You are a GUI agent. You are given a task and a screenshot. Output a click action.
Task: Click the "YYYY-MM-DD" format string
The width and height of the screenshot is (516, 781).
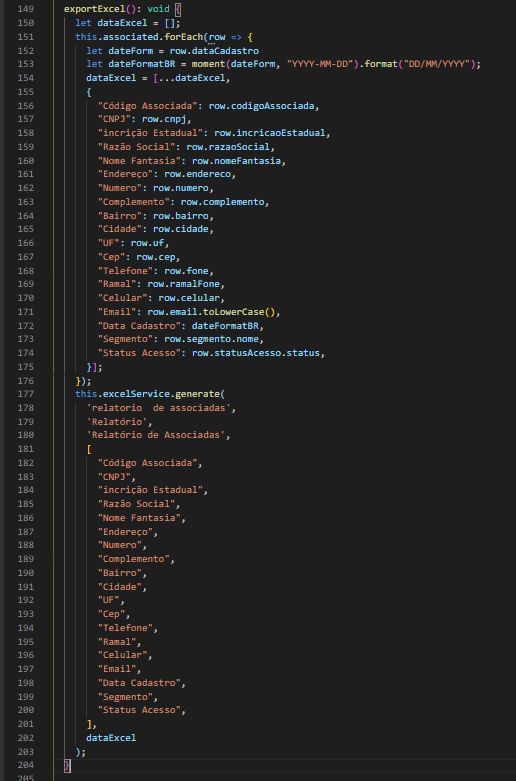point(320,64)
